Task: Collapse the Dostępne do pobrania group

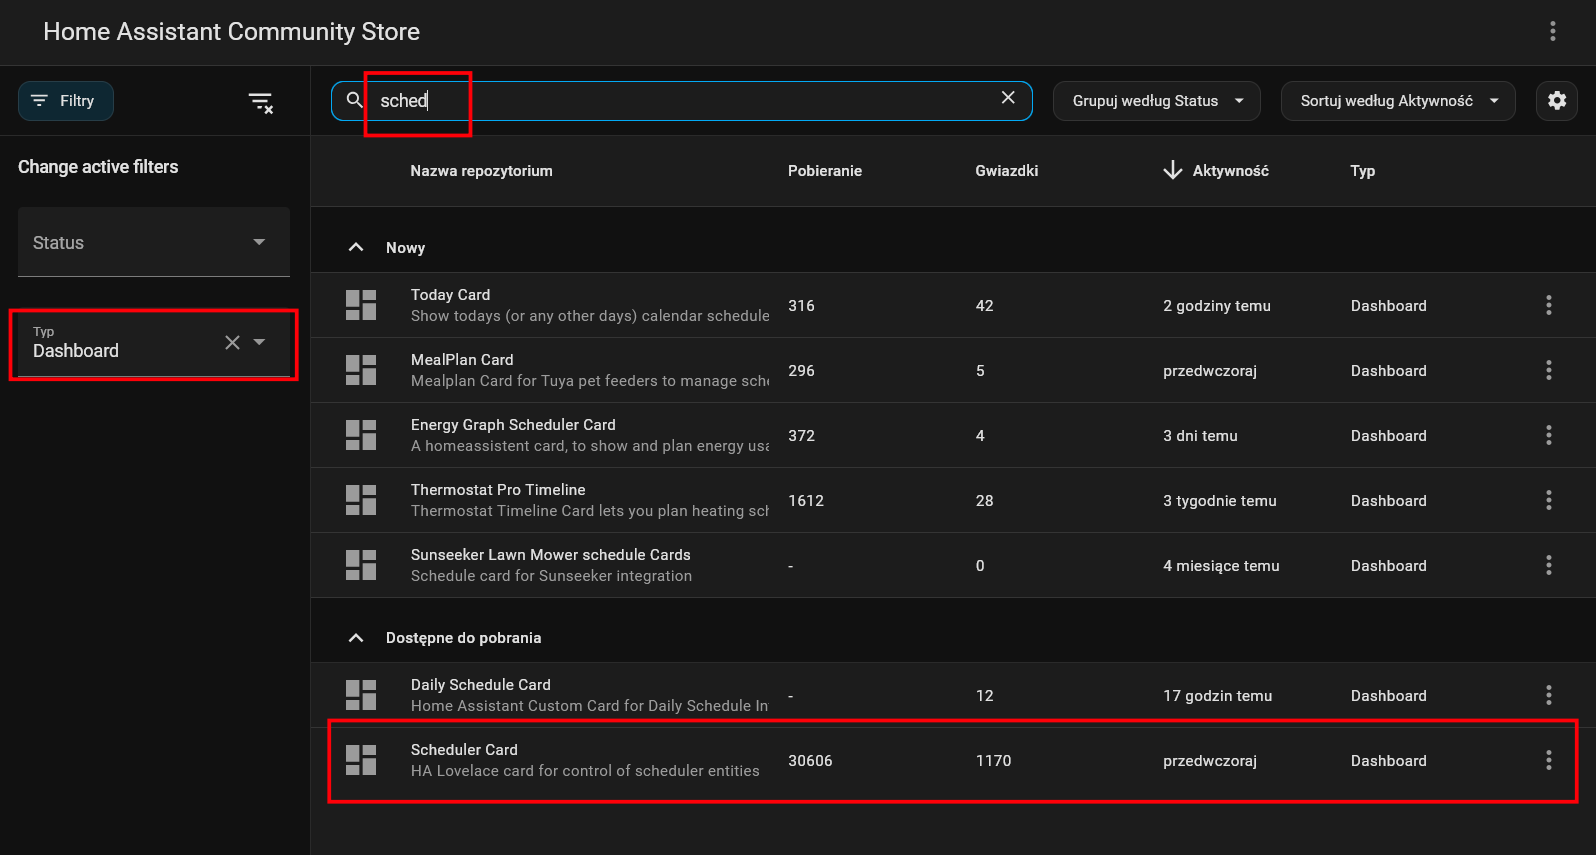Action: [x=356, y=637]
